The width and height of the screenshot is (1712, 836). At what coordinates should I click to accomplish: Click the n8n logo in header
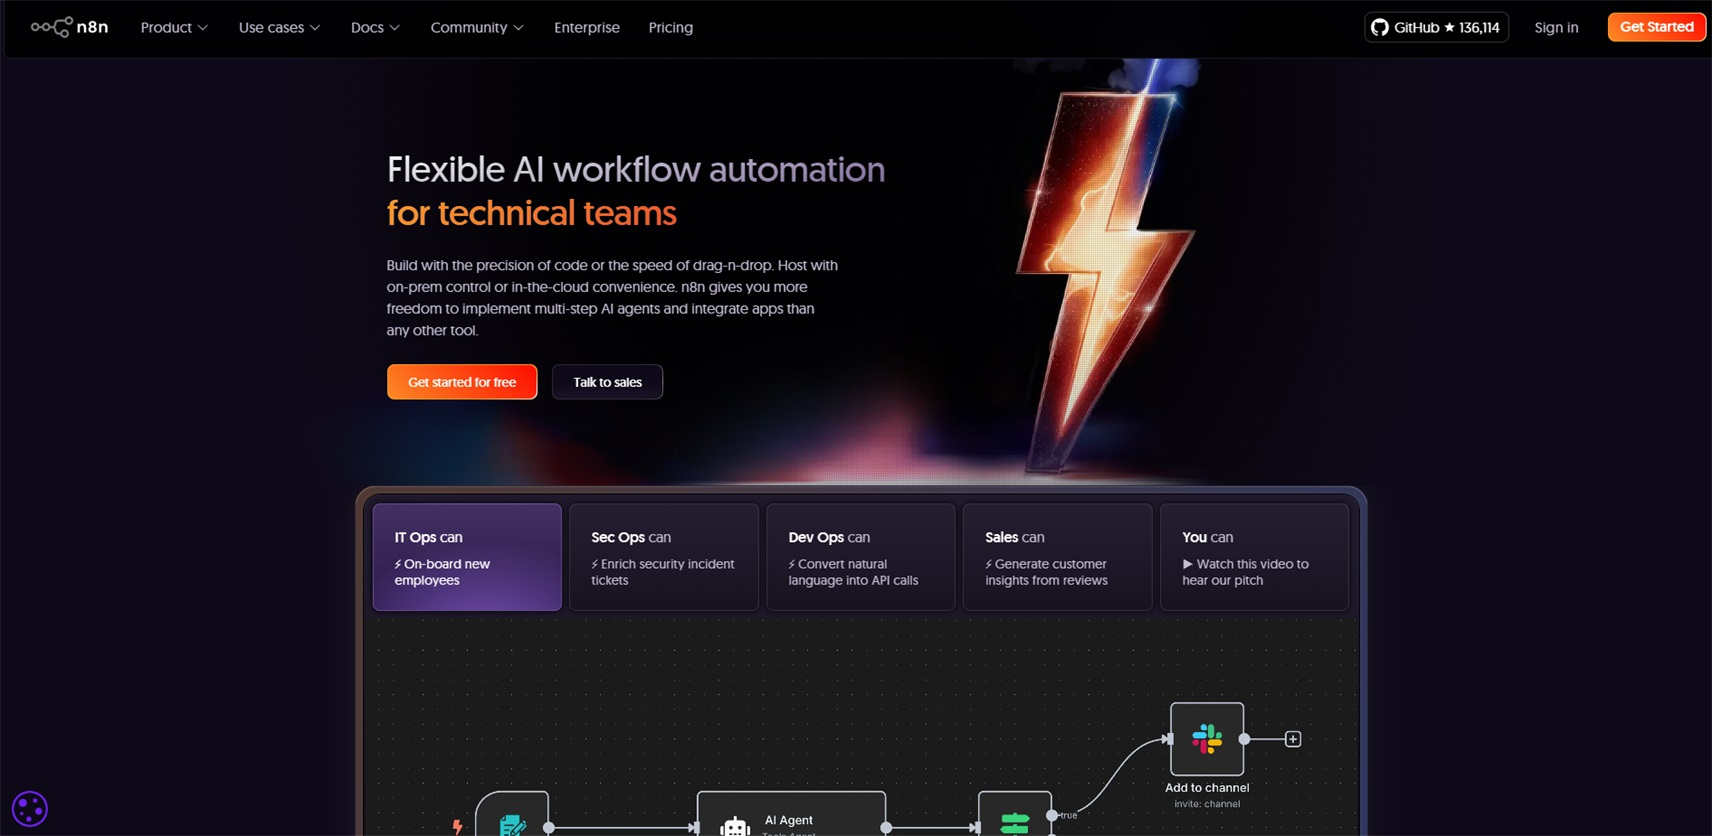click(69, 27)
